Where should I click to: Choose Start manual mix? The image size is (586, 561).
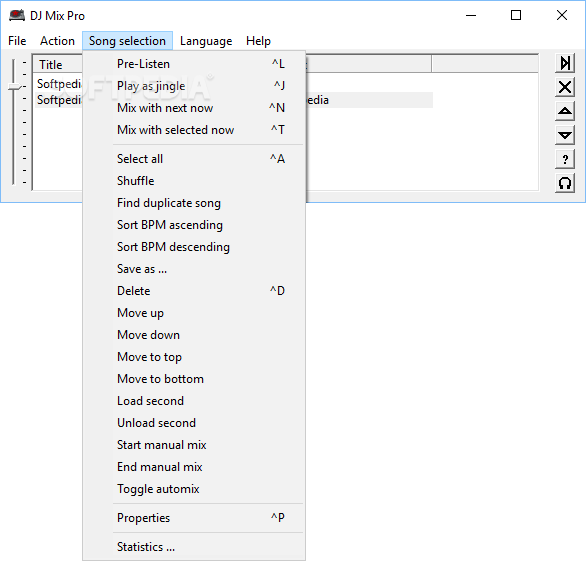coord(194,445)
